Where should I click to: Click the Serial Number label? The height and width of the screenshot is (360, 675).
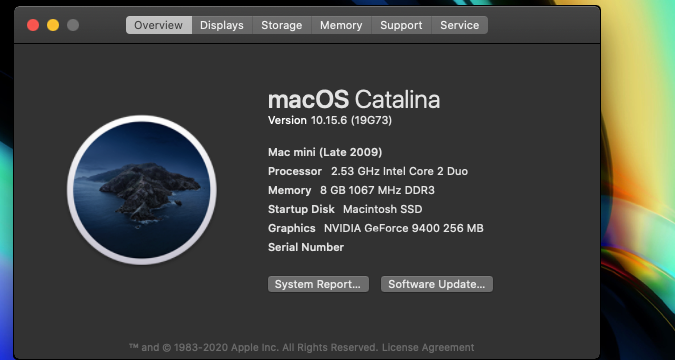tap(306, 247)
